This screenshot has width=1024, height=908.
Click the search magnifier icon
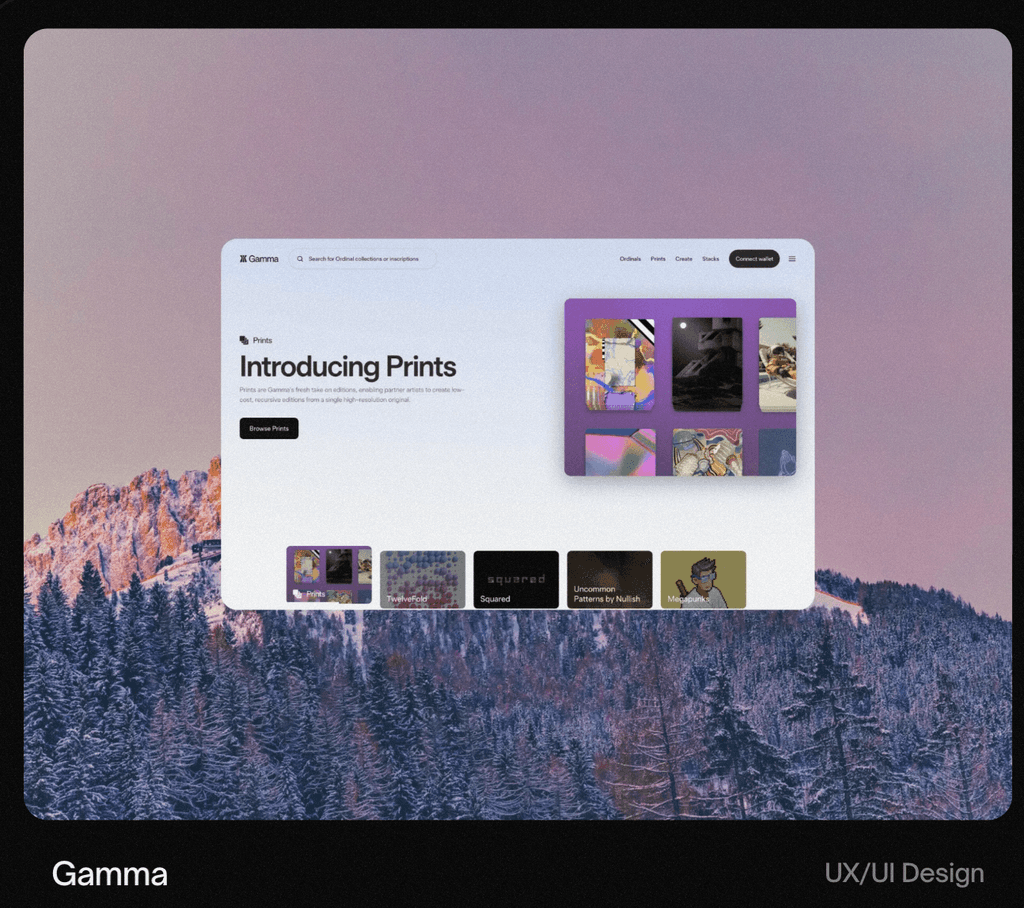[300, 259]
